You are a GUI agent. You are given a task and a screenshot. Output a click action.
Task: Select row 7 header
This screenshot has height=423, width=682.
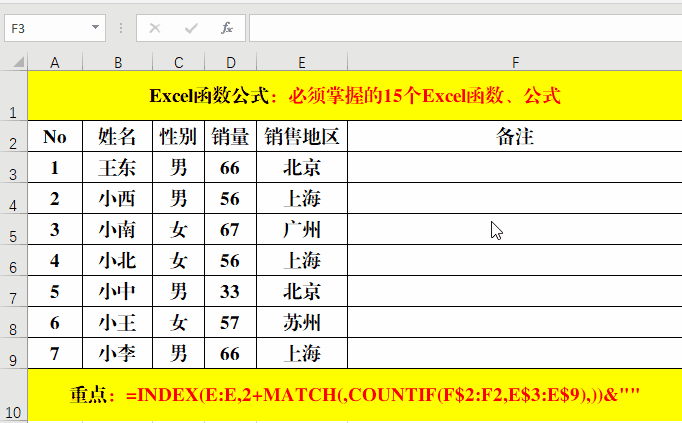(13, 291)
